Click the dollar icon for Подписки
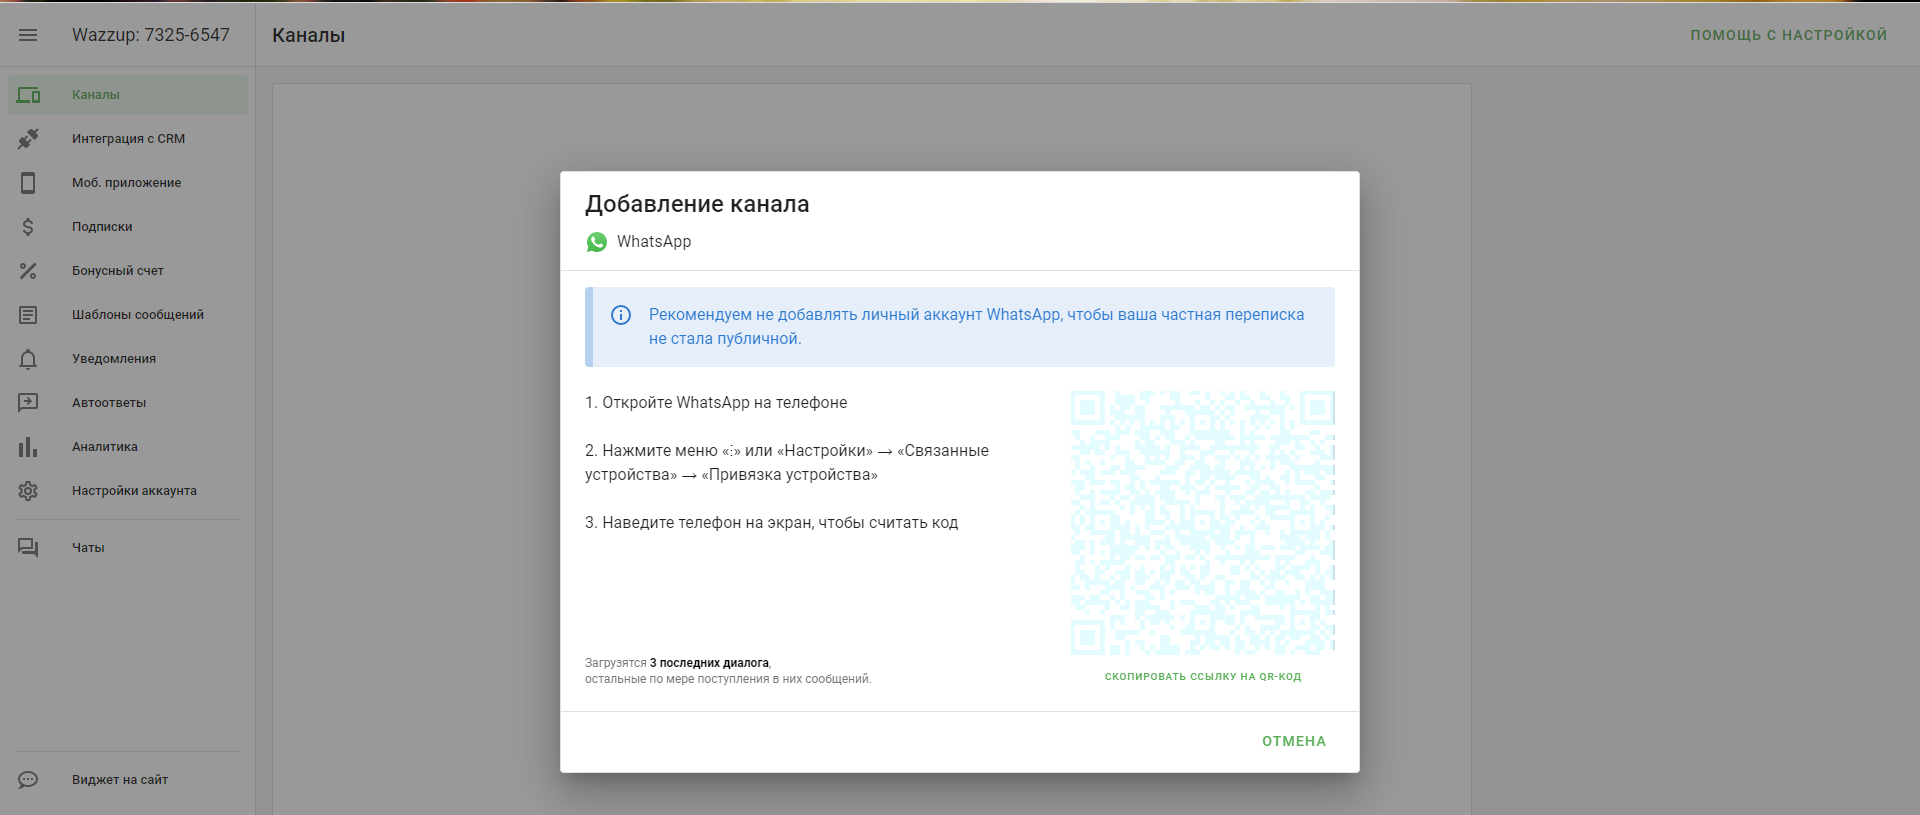Image resolution: width=1920 pixels, height=815 pixels. point(28,227)
